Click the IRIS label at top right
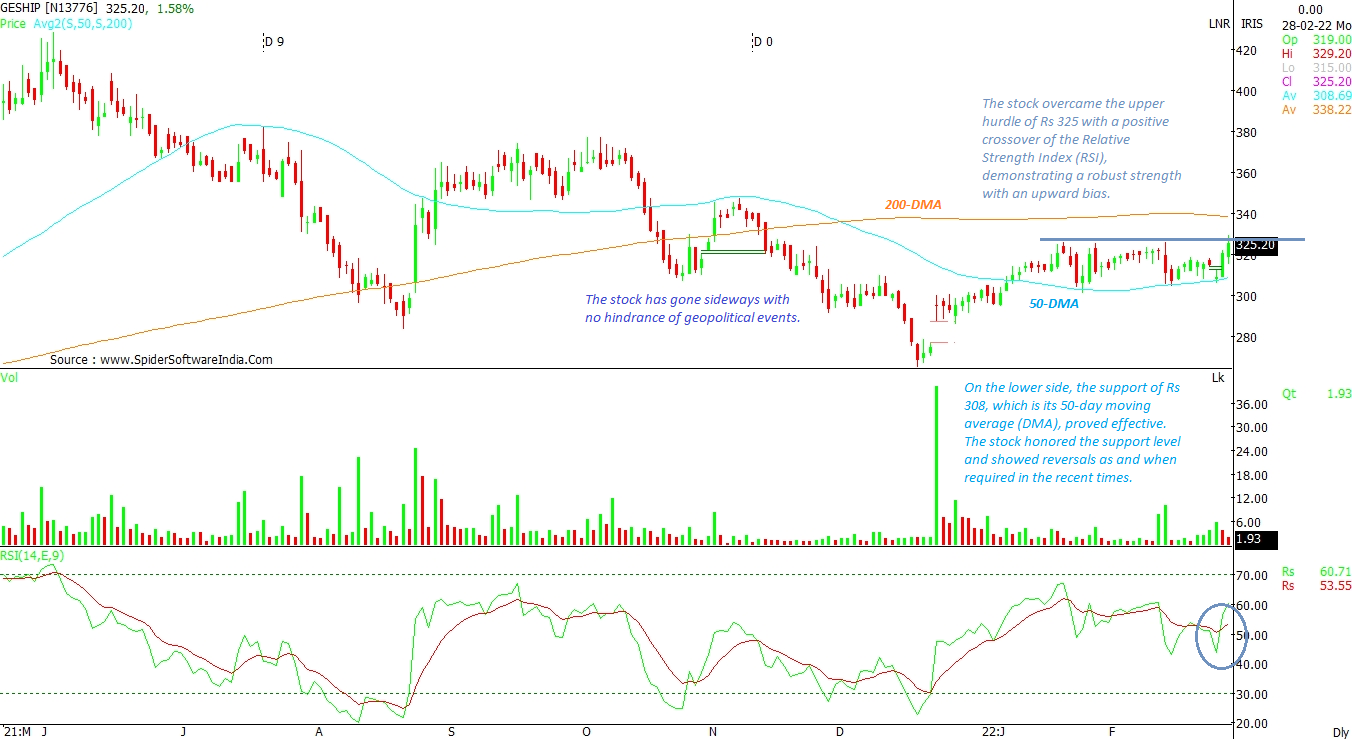 1253,23
